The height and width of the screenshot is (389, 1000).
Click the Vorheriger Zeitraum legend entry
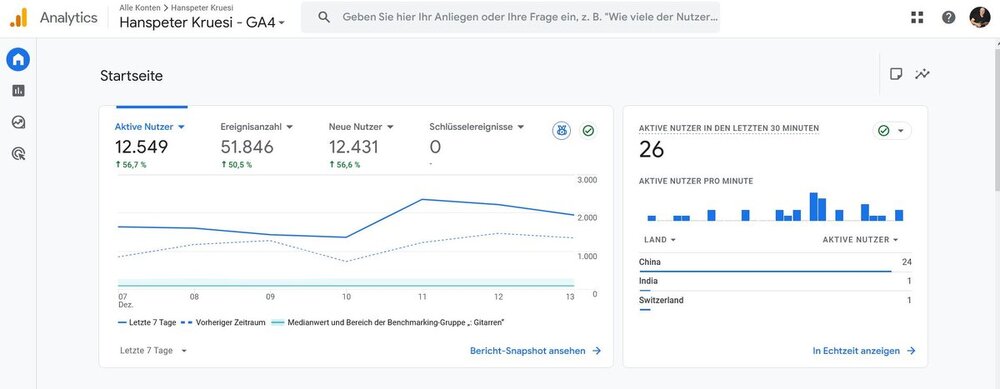click(223, 323)
